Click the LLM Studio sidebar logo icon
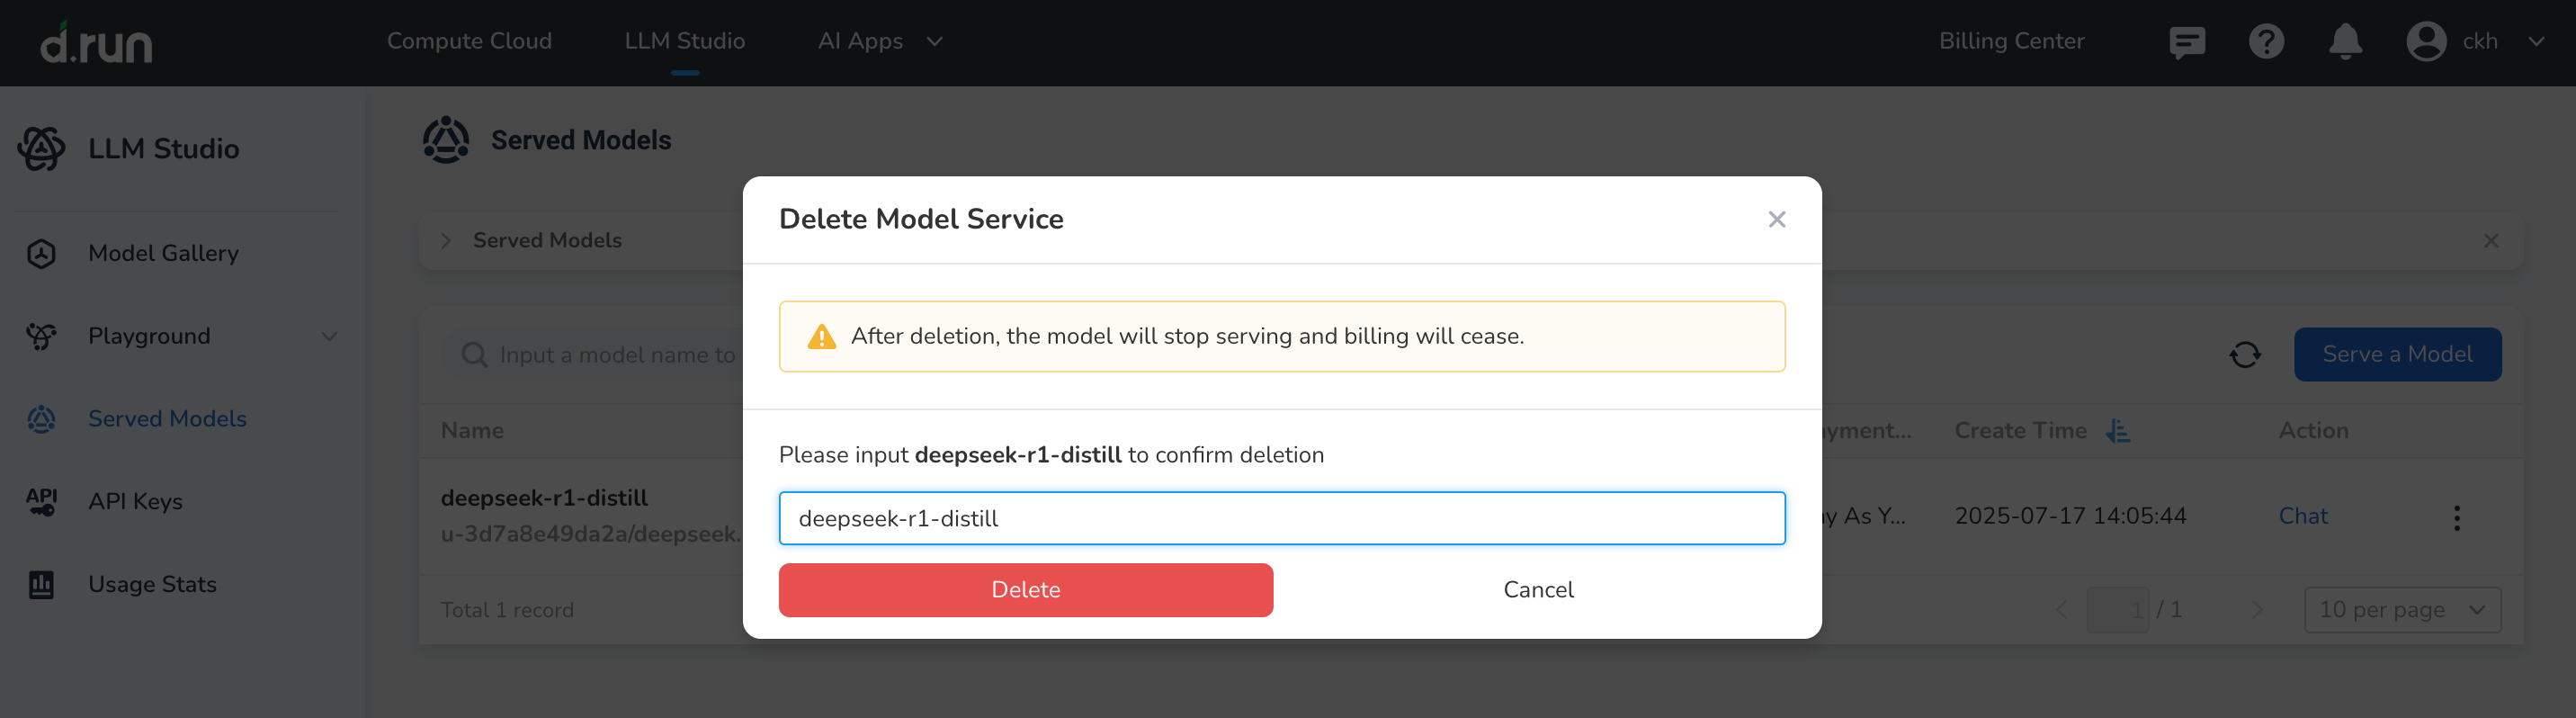The image size is (2576, 718). click(42, 148)
